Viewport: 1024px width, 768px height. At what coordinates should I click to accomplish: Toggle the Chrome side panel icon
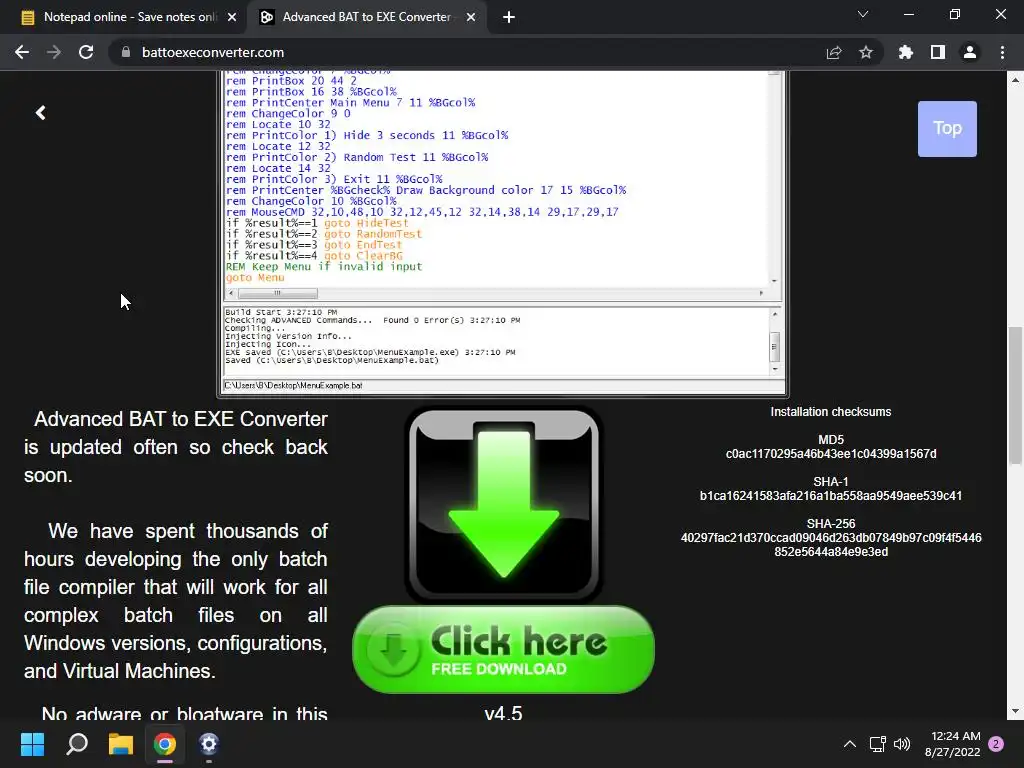[938, 52]
